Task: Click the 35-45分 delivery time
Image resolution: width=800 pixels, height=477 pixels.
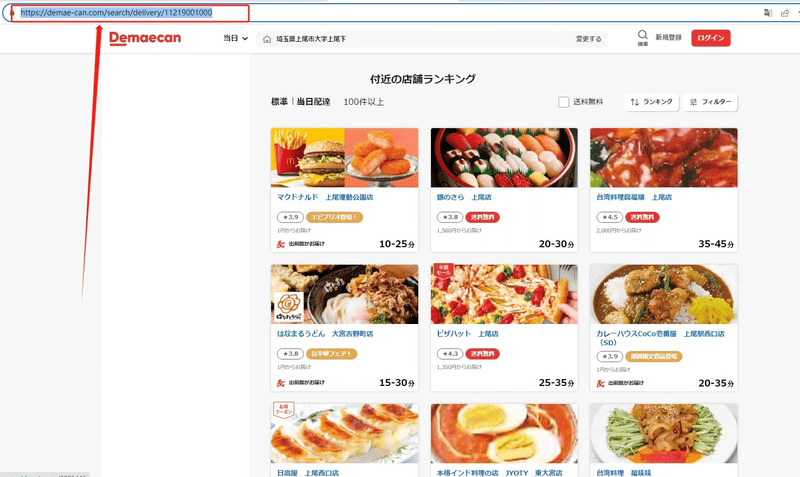Action: 716,244
